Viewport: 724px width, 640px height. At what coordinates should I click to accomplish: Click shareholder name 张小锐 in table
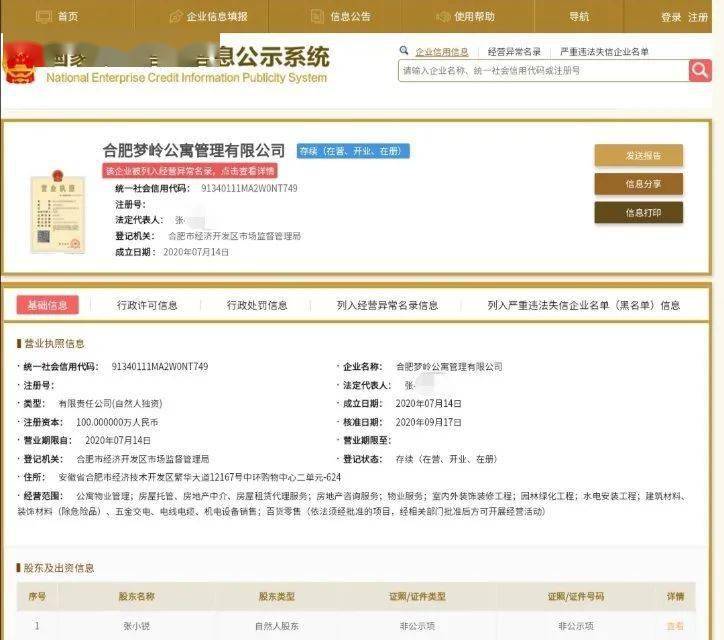(136, 626)
